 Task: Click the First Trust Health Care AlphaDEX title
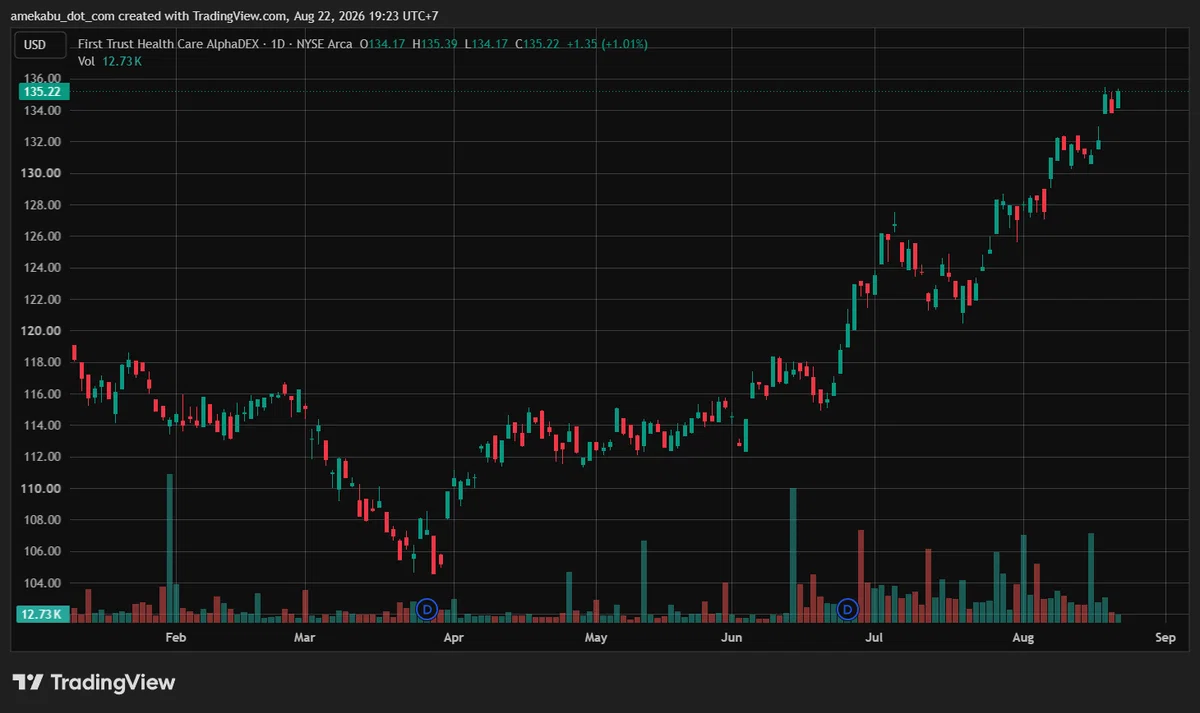pyautogui.click(x=169, y=44)
